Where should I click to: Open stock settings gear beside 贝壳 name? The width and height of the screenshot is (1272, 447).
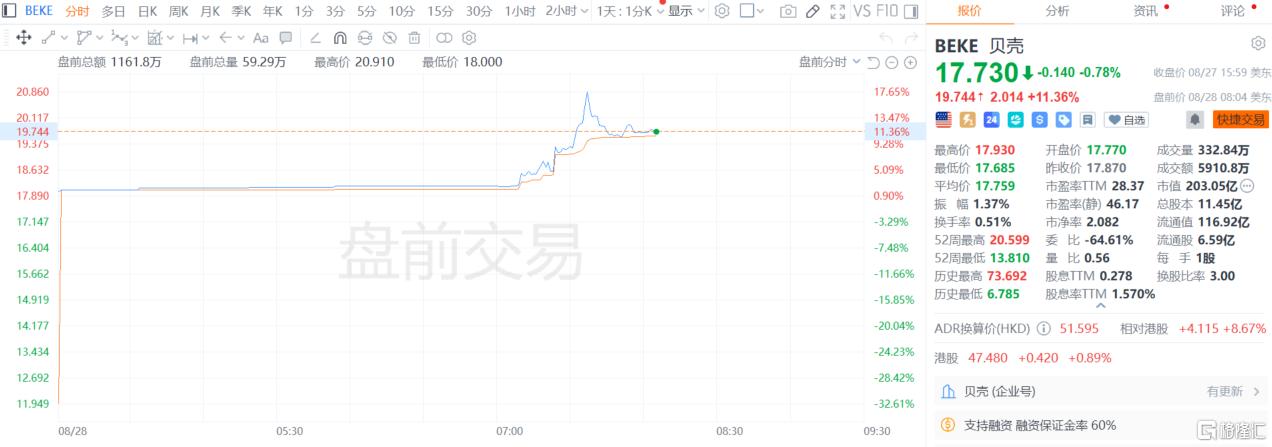(1258, 44)
